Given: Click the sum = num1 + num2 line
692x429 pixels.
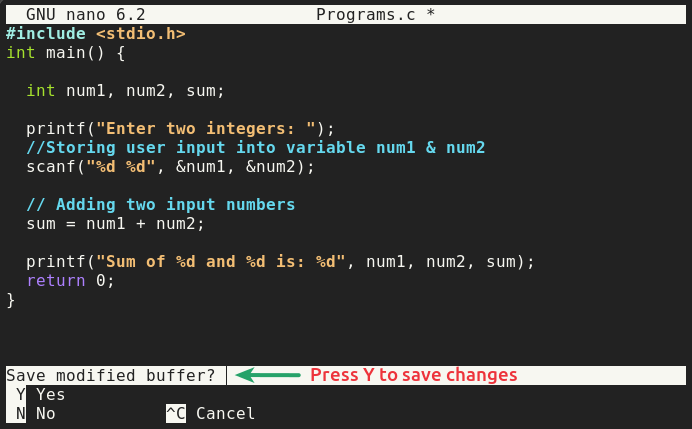Looking at the screenshot, I should click(x=116, y=224).
